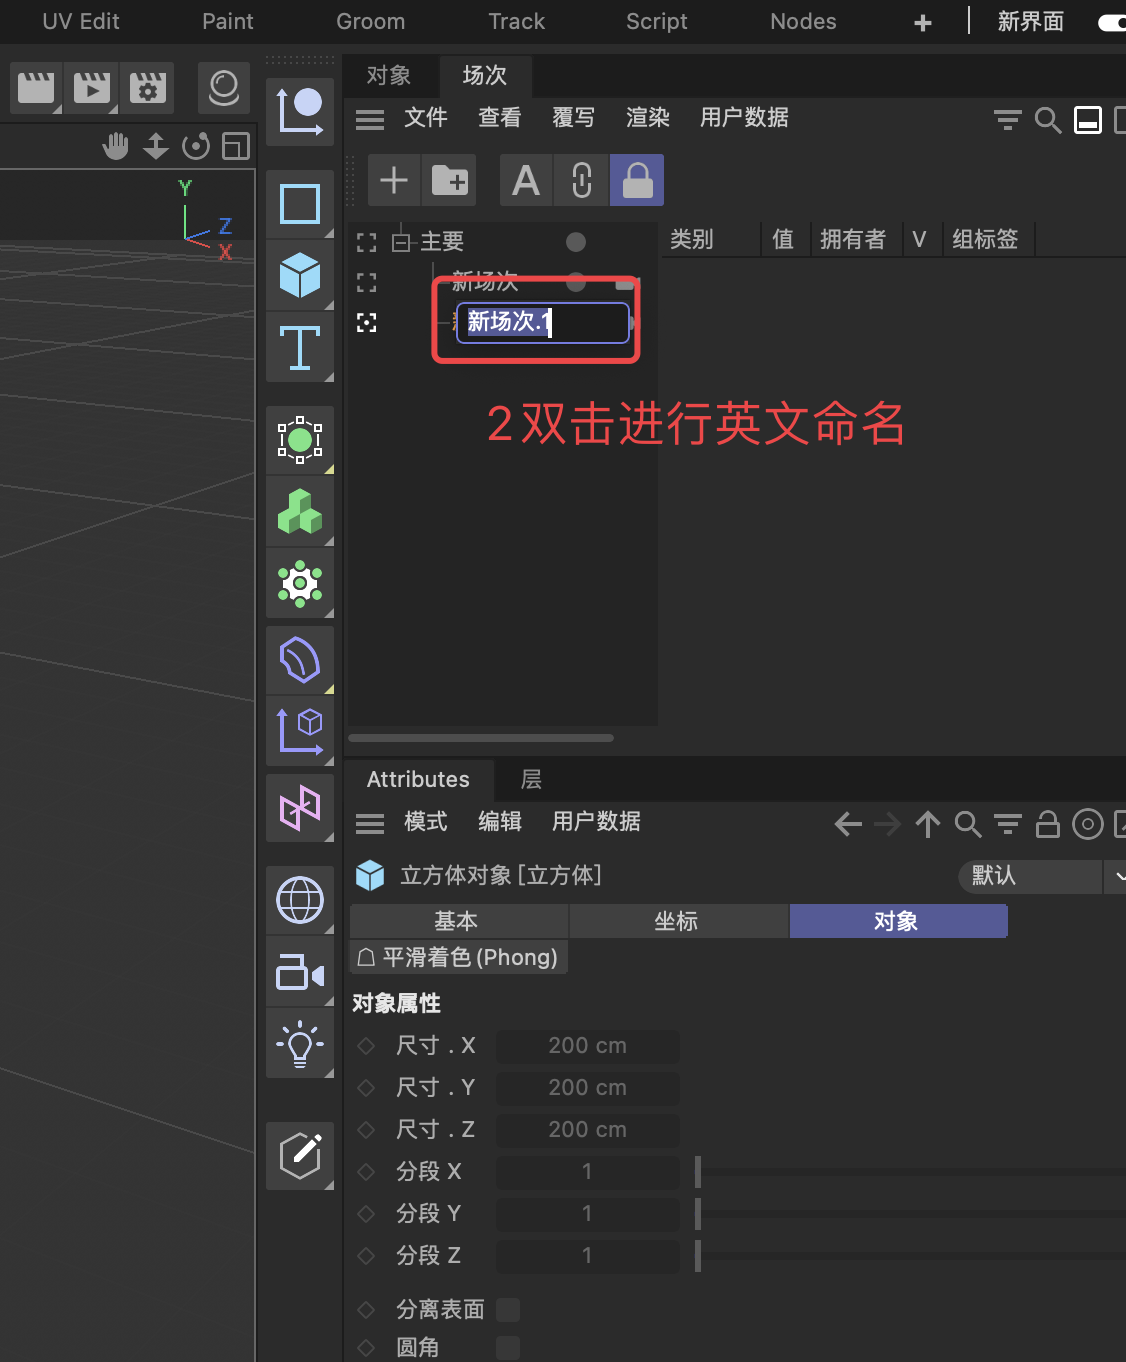Click the Auto Take A icon
This screenshot has width=1126, height=1362.
[526, 180]
